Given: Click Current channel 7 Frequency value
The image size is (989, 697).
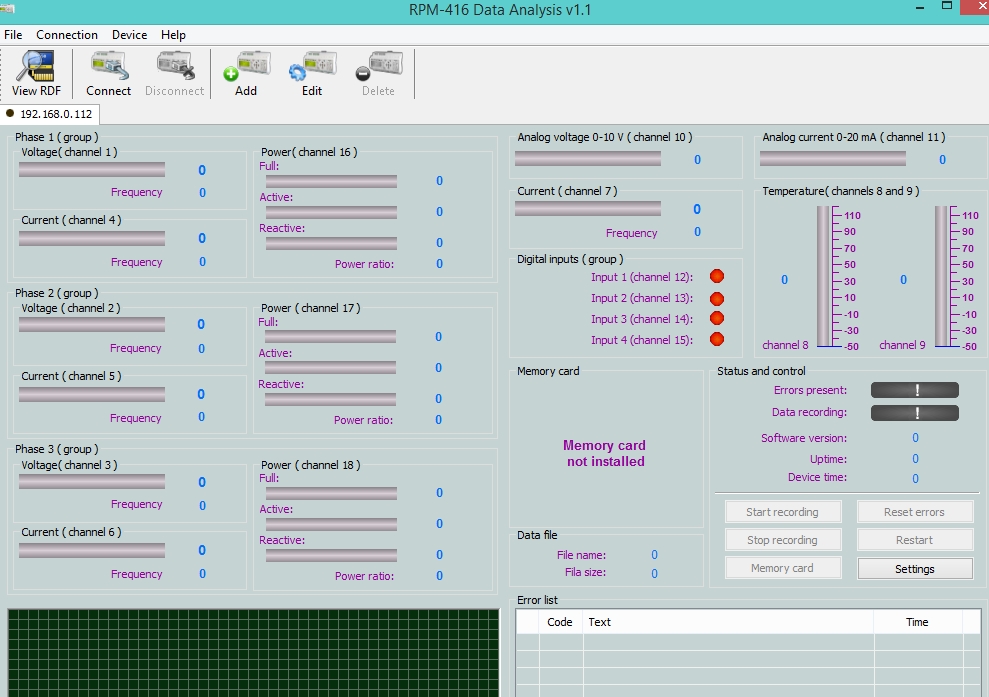Looking at the screenshot, I should [x=697, y=231].
